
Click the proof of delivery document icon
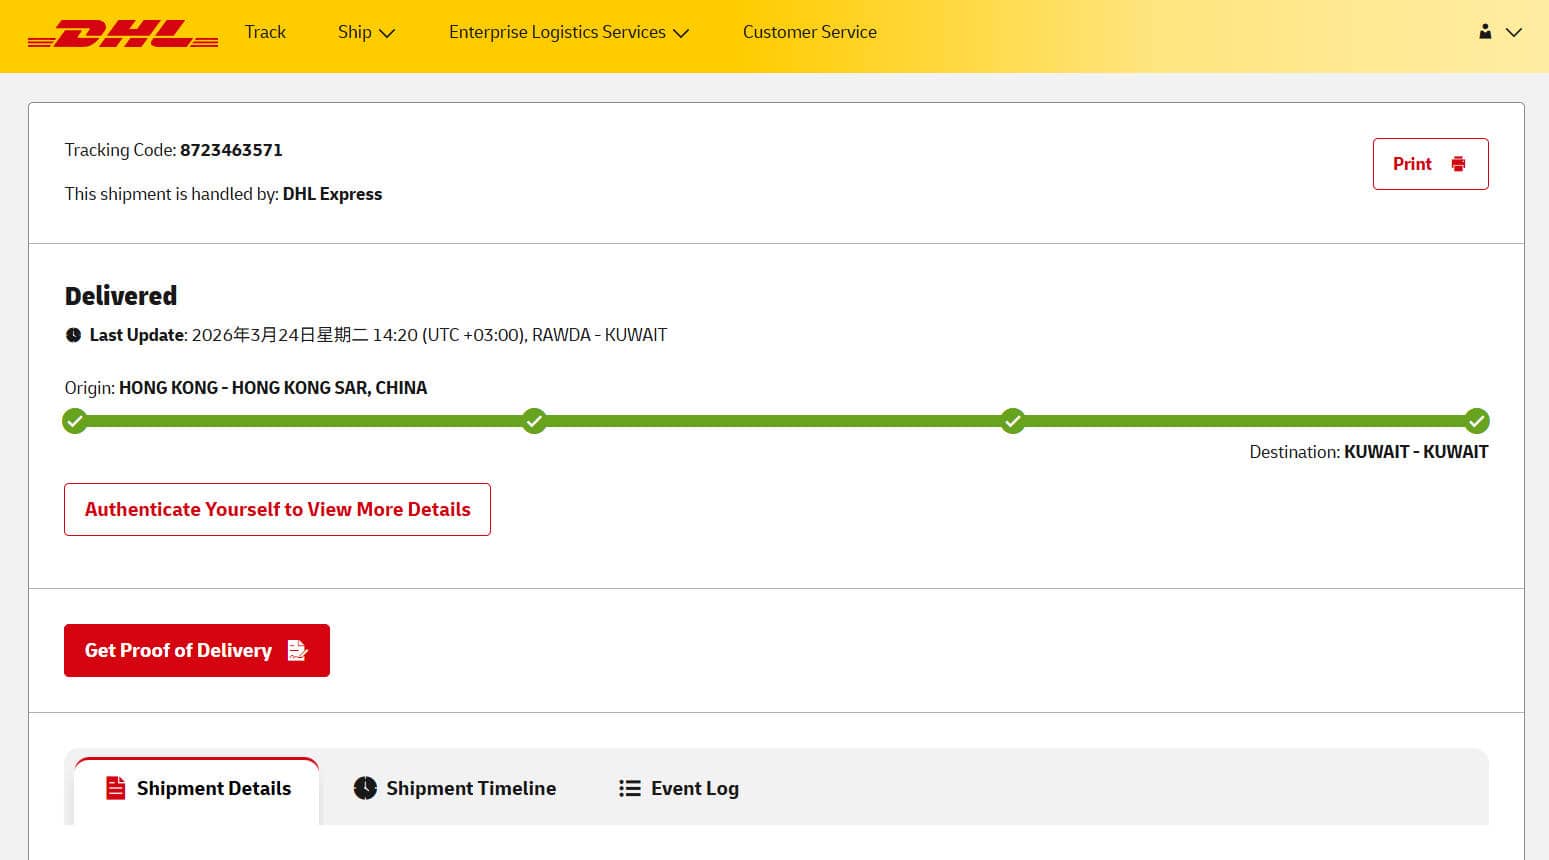297,650
